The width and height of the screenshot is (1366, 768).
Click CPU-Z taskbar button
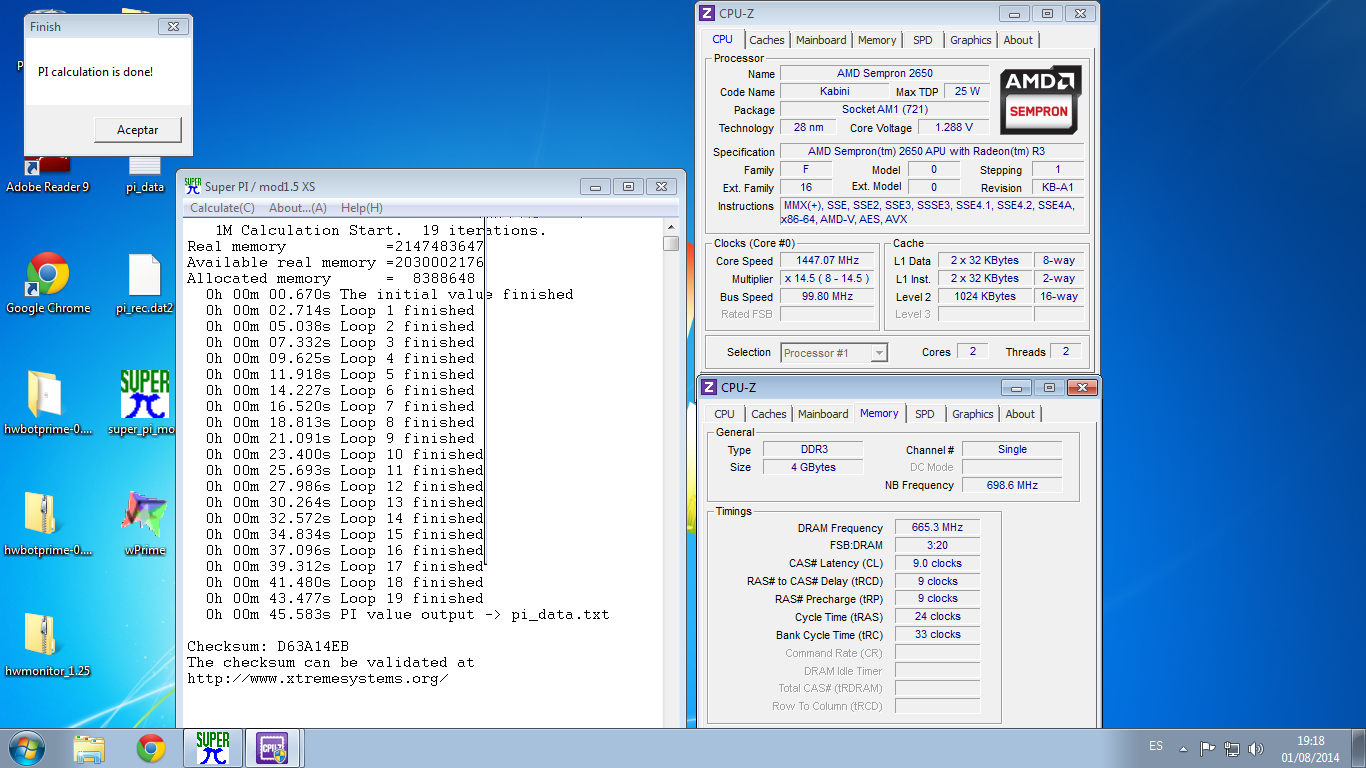tap(273, 748)
